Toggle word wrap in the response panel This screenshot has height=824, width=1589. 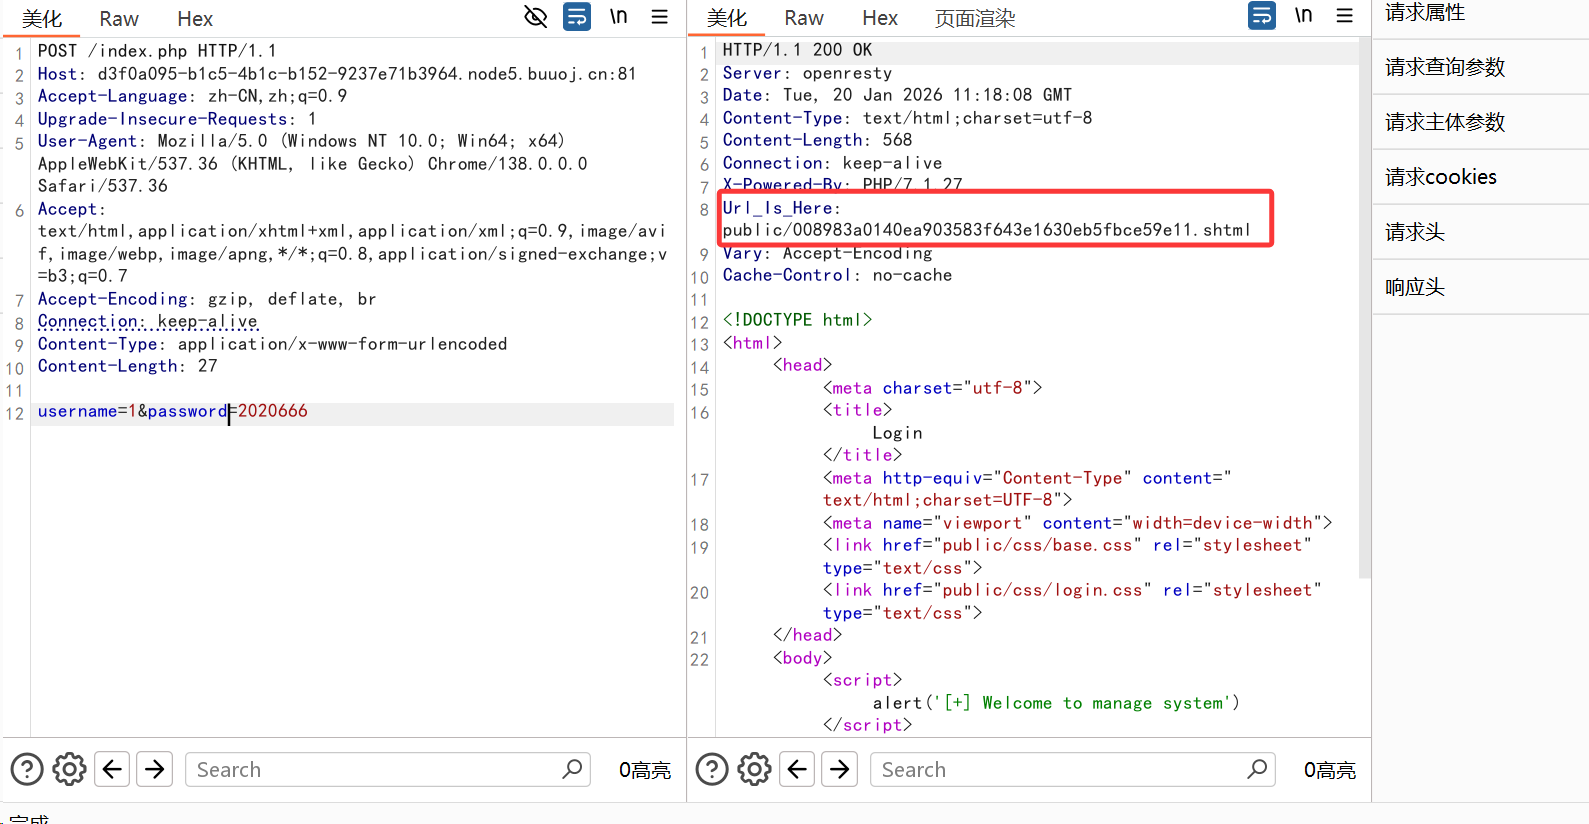tap(1262, 16)
